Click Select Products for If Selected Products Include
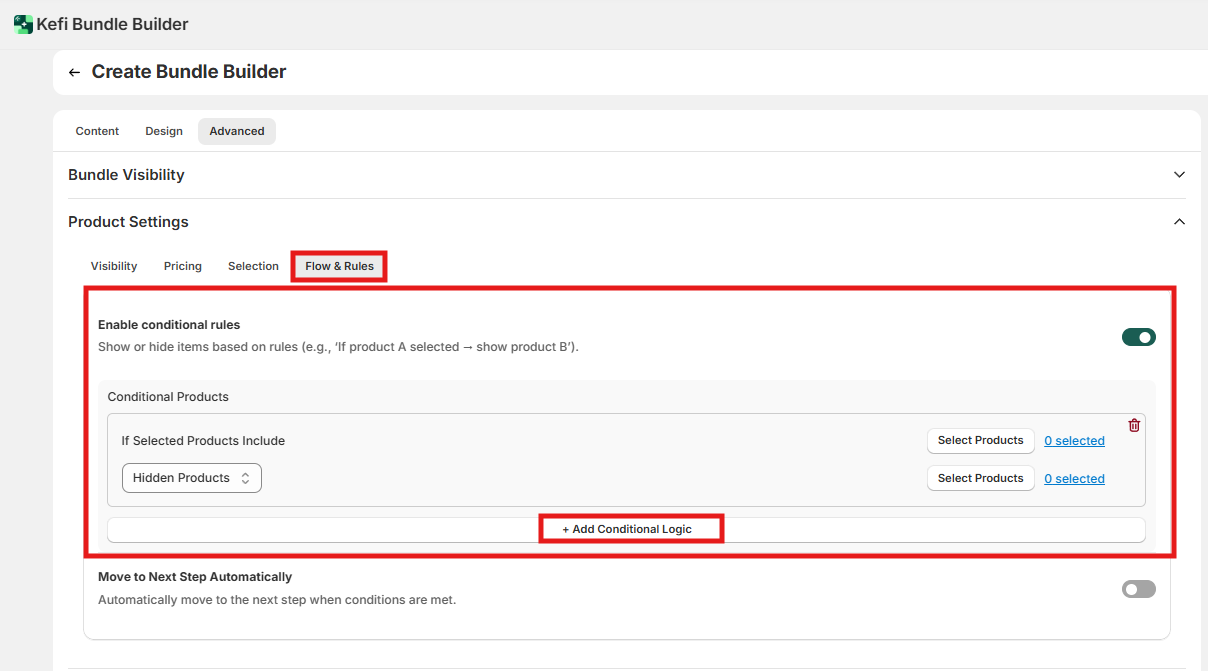 [x=981, y=441]
